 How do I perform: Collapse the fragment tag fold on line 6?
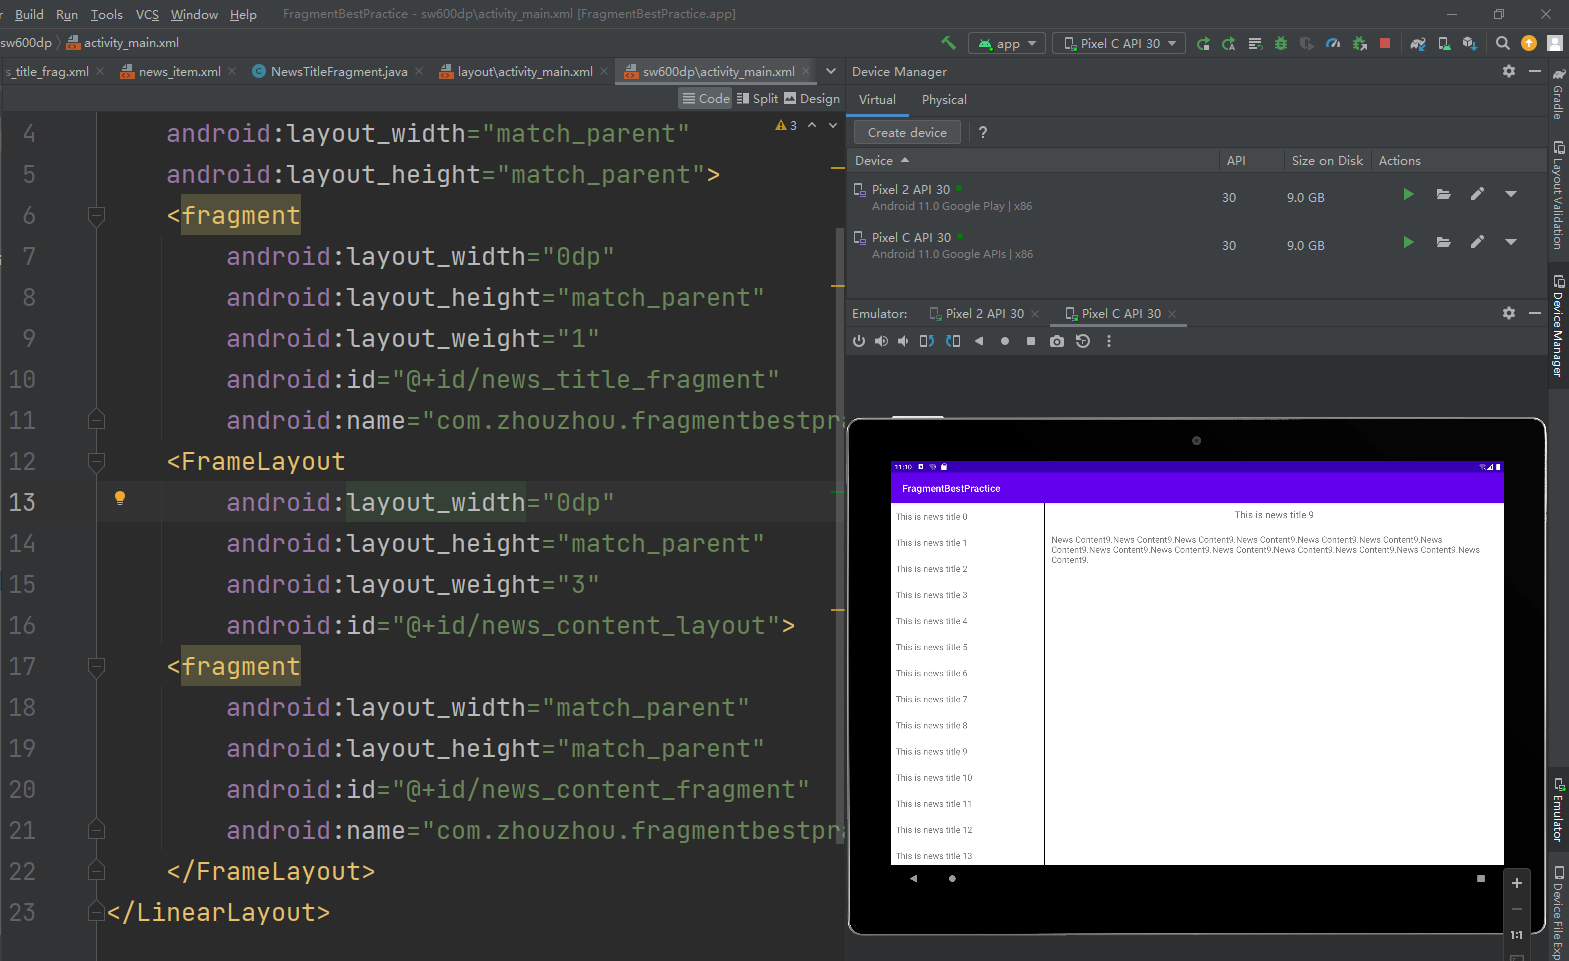[96, 215]
